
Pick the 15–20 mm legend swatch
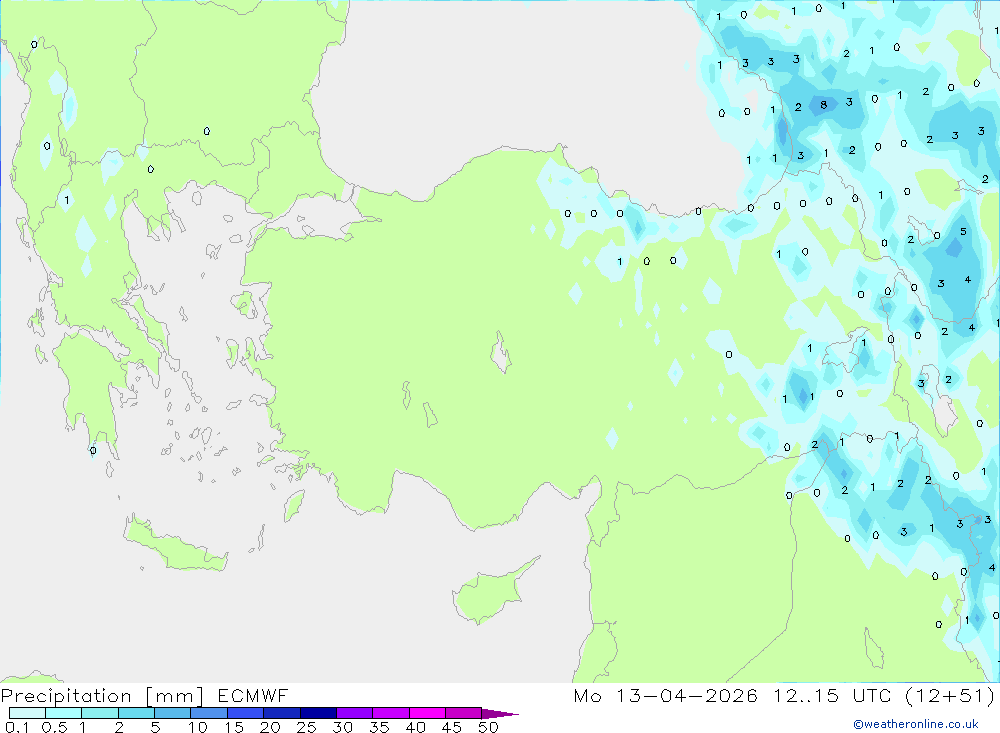pos(245,713)
